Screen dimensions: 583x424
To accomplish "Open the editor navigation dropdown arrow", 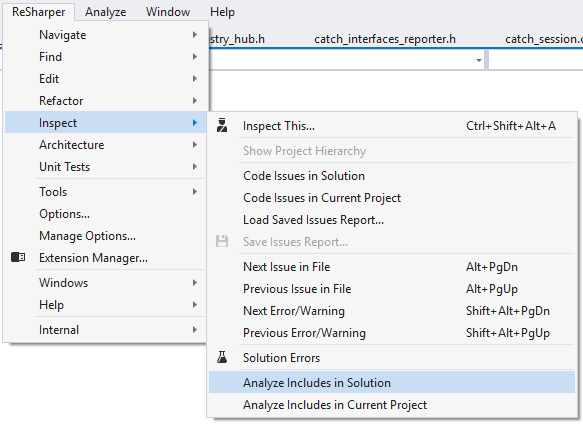I will (x=479, y=60).
